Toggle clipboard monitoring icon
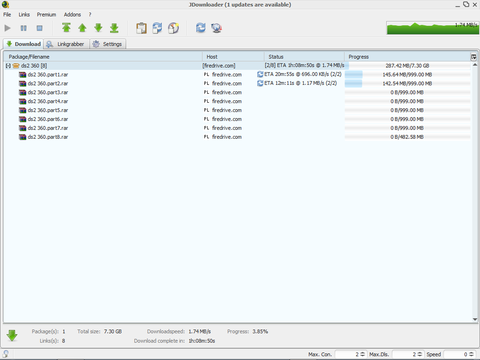 click(x=141, y=28)
